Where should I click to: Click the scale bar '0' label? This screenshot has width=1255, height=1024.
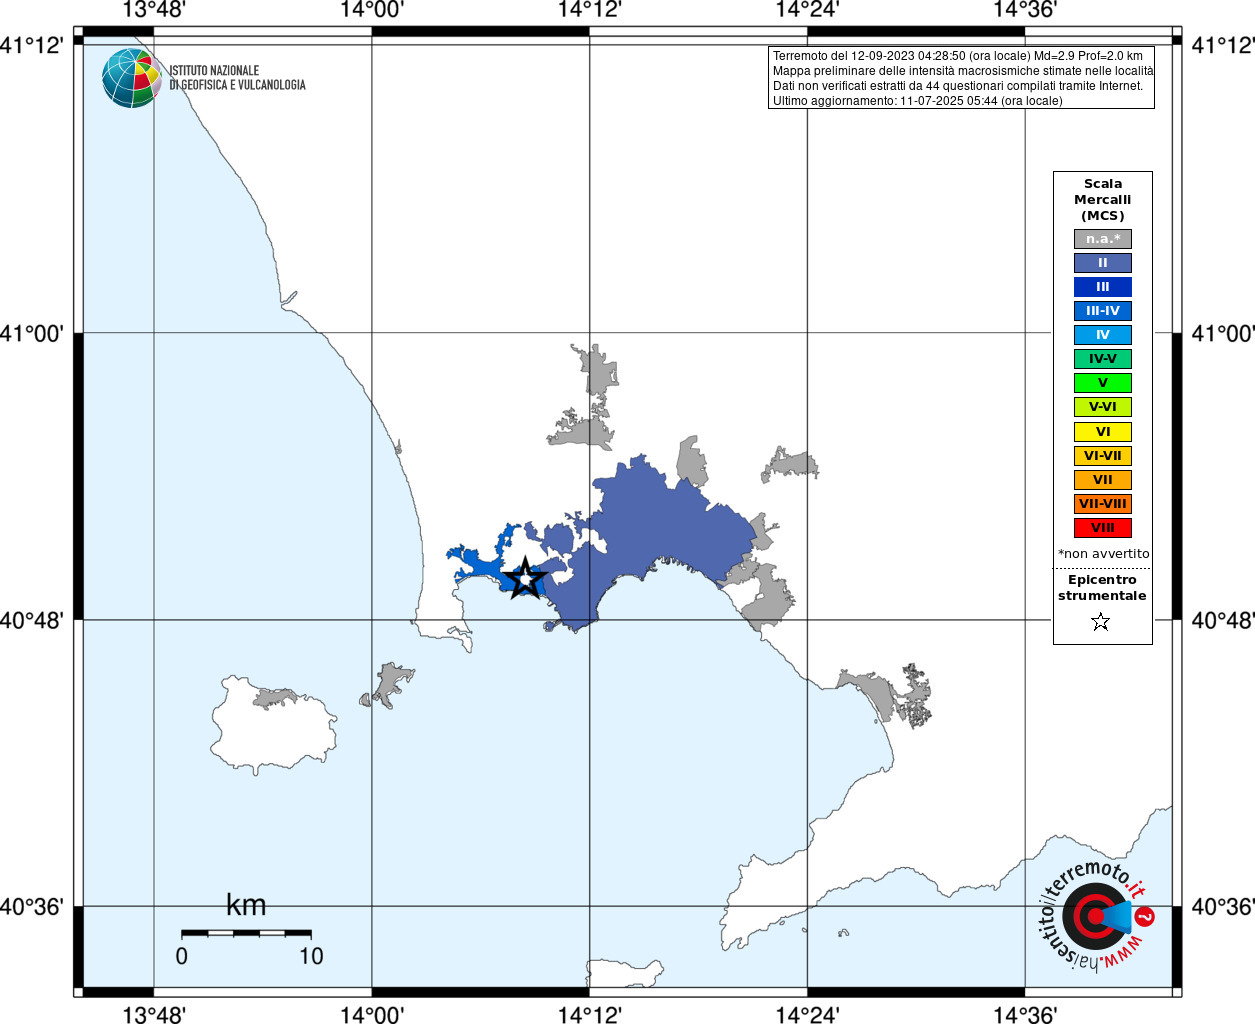click(181, 956)
